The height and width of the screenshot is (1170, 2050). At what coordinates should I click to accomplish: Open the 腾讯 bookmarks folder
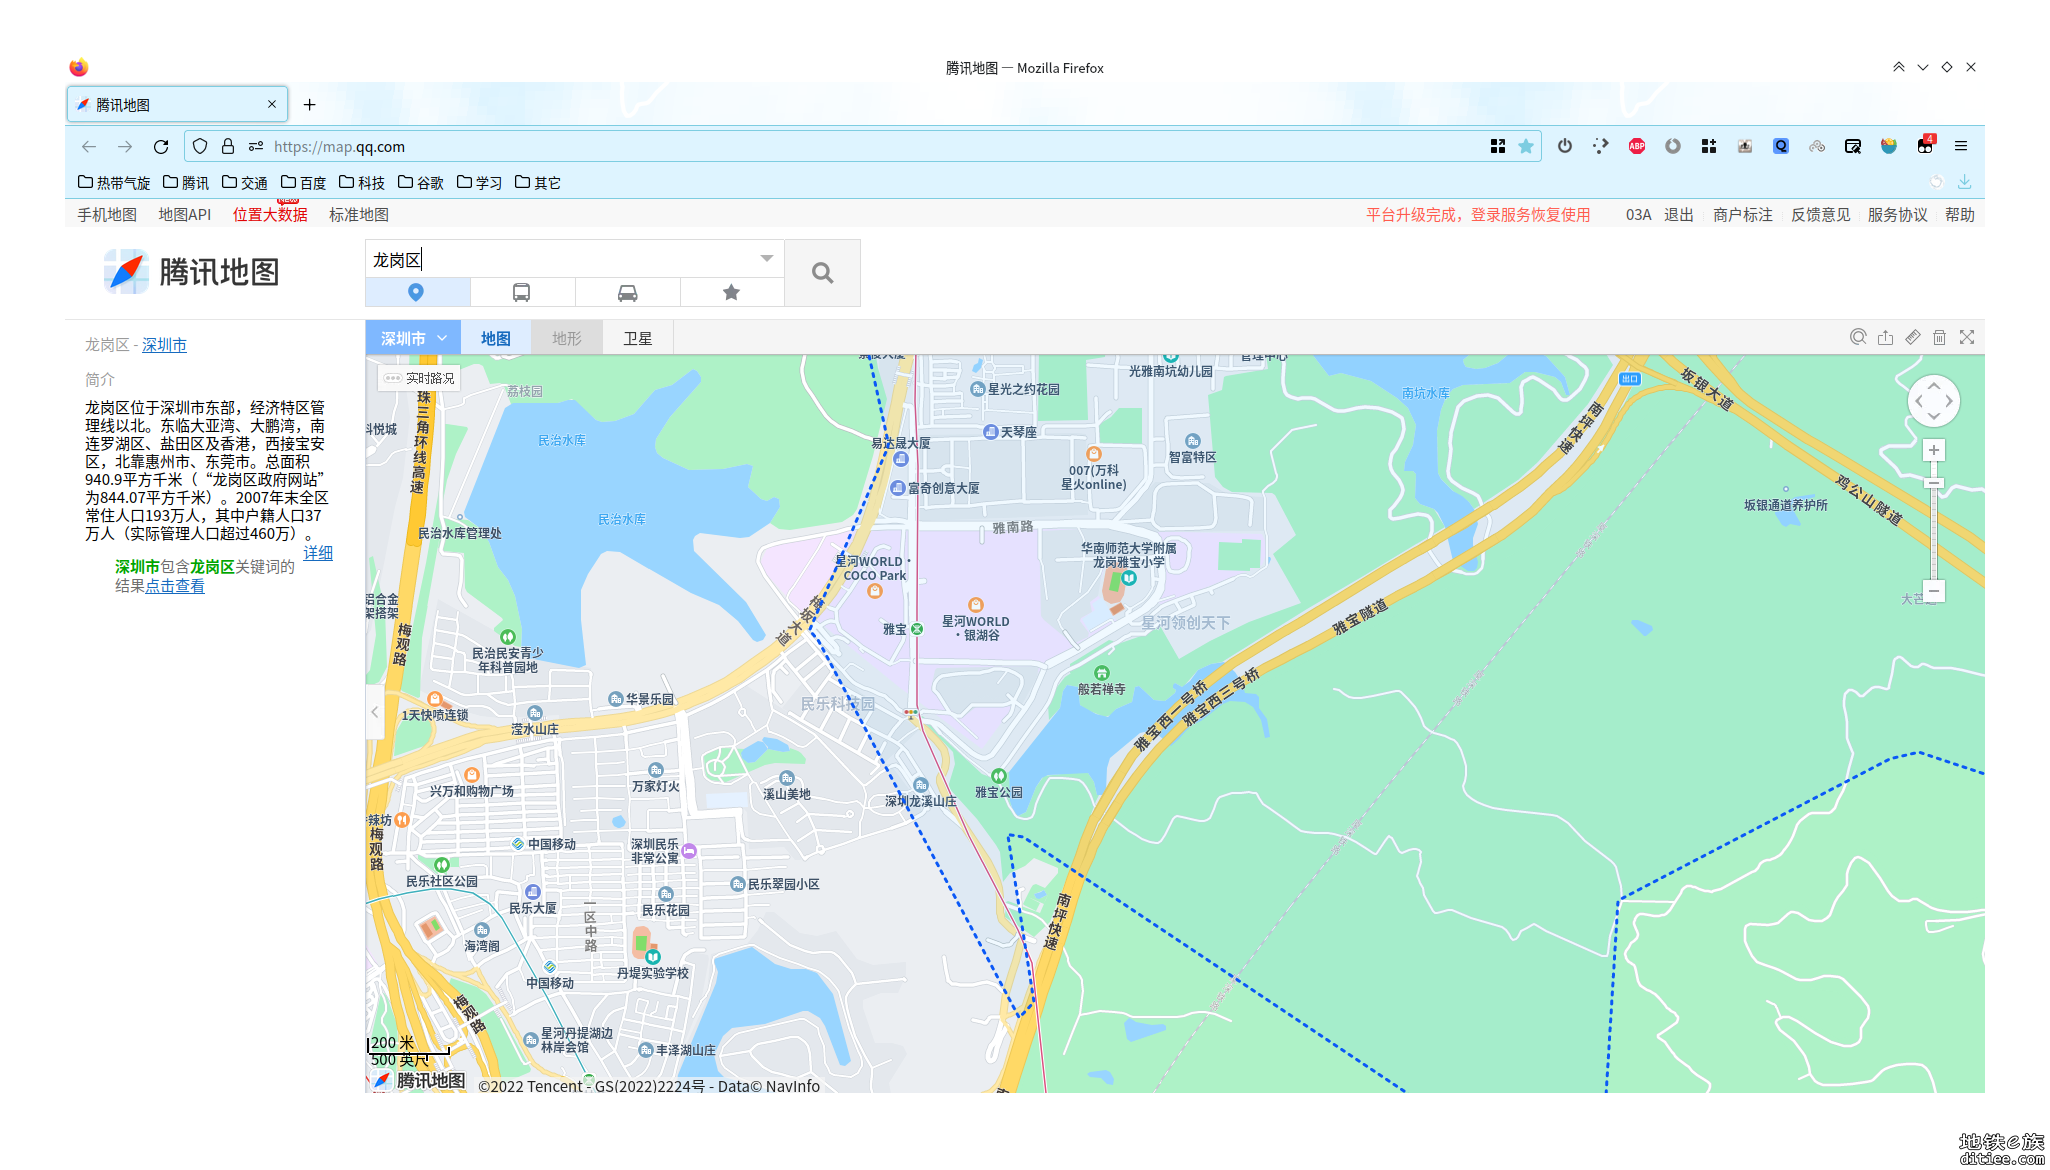point(186,183)
